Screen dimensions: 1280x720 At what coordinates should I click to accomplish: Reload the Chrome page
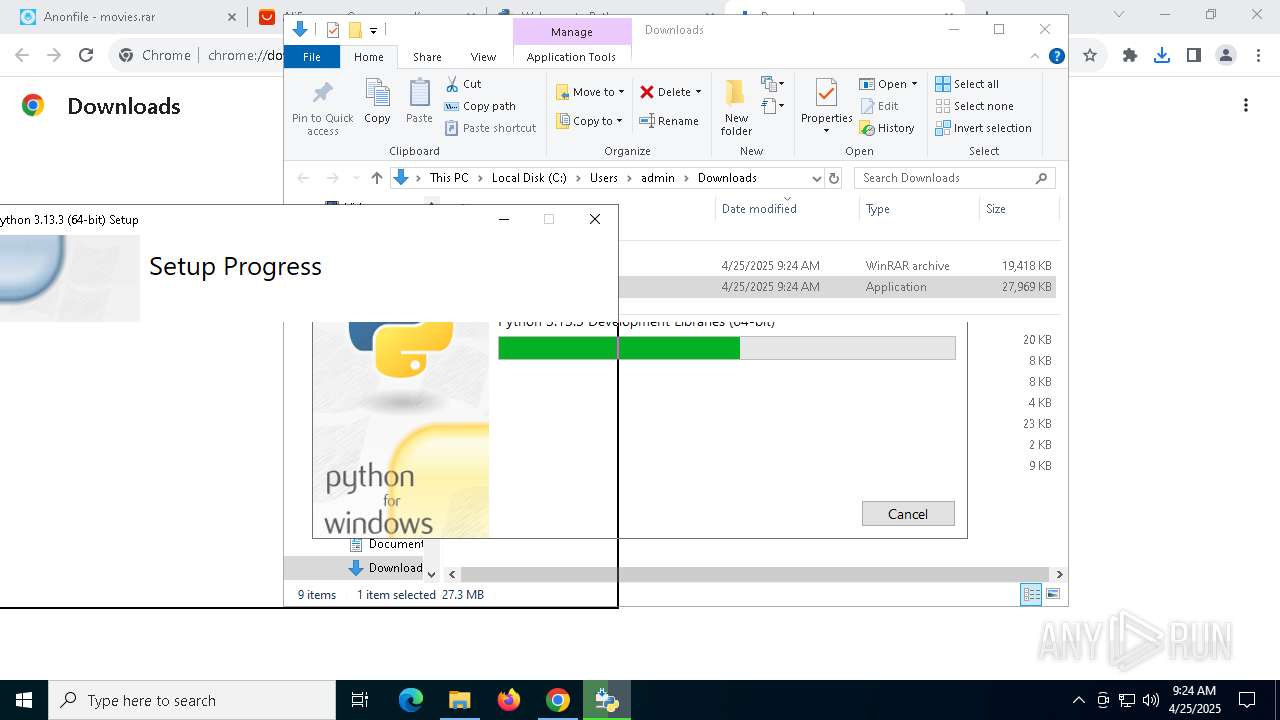86,56
